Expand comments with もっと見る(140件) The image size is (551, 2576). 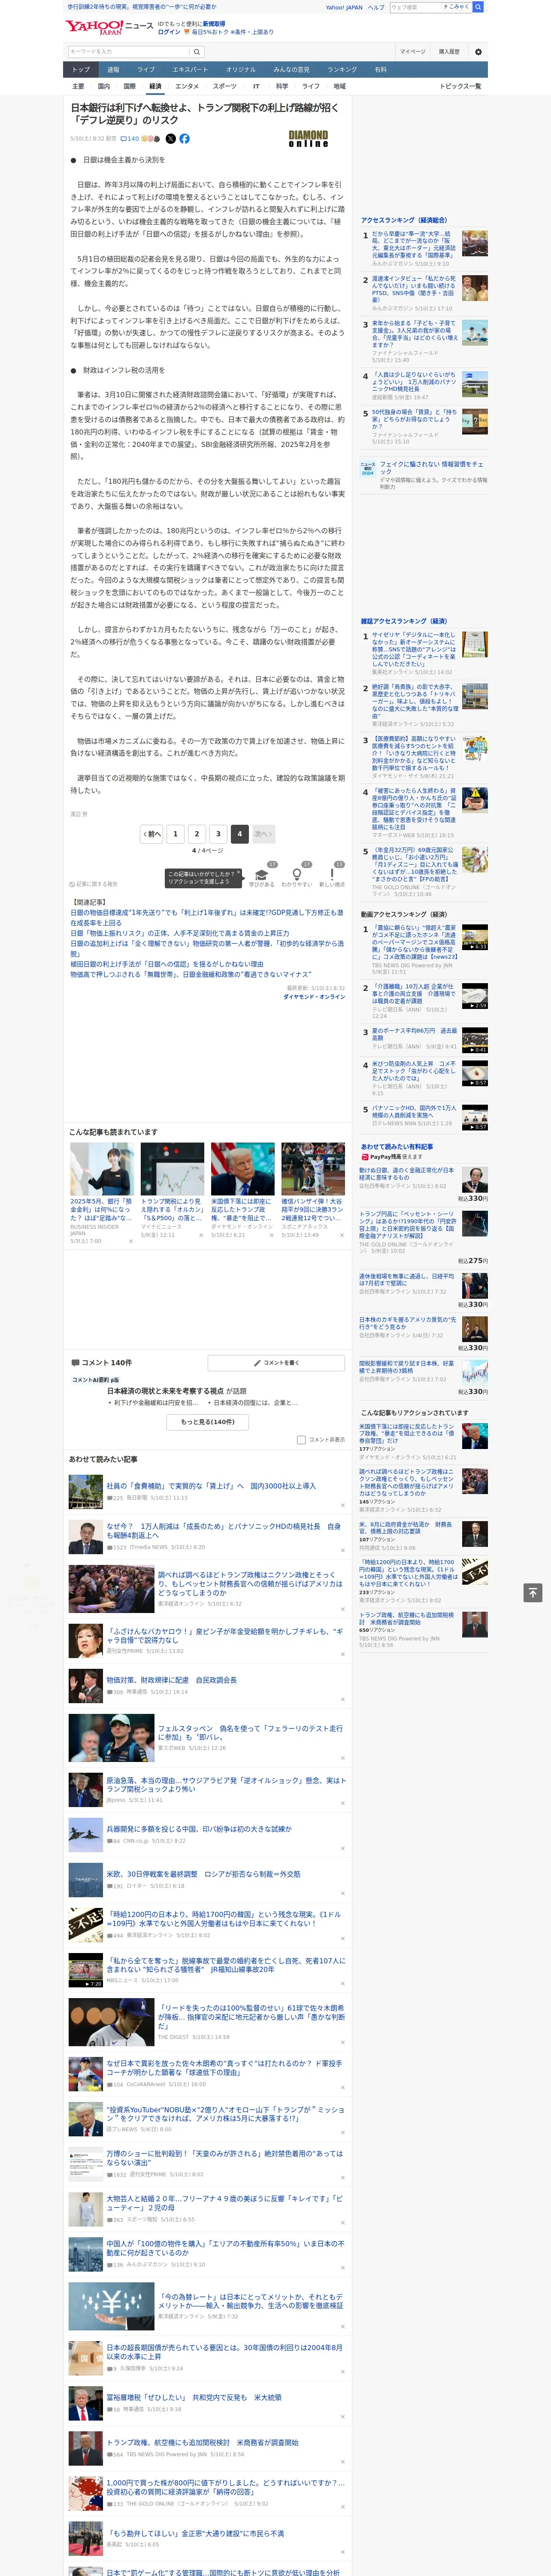(x=208, y=1421)
